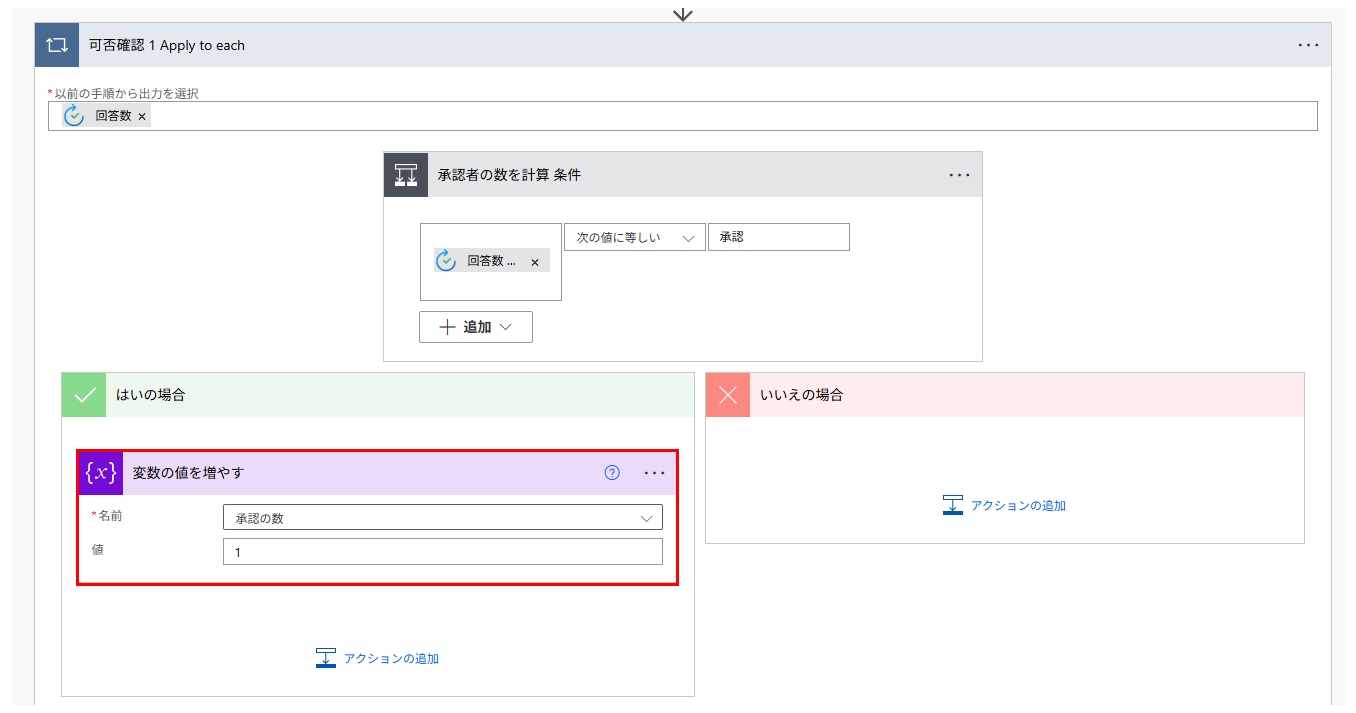Image resolution: width=1356 pixels, height=713 pixels.
Task: Click the purple 変数の値を増やす variable icon
Action: [x=99, y=472]
